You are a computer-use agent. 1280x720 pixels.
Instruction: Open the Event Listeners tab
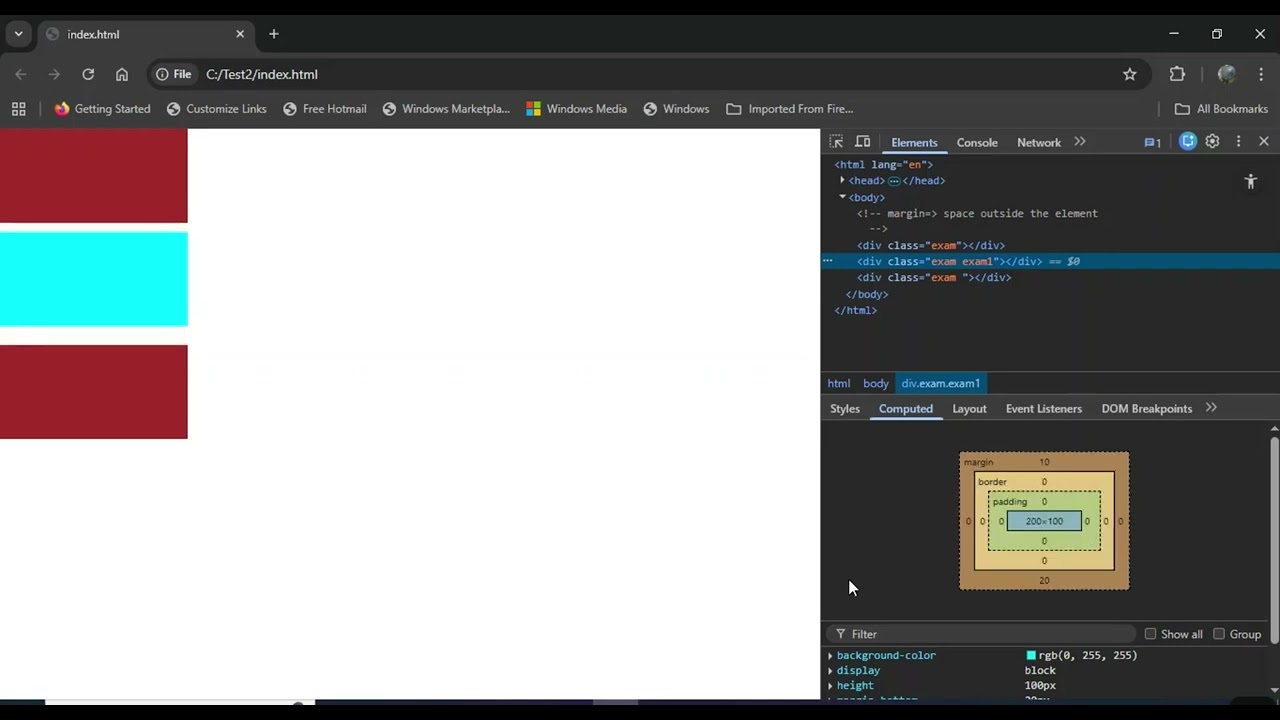(x=1044, y=409)
